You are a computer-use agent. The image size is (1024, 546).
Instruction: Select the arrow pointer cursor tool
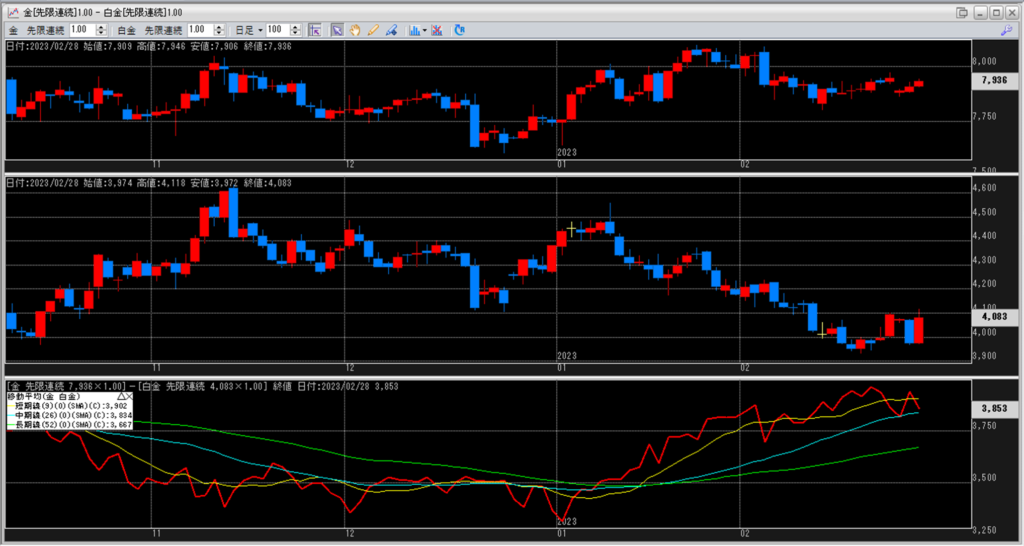[x=337, y=30]
